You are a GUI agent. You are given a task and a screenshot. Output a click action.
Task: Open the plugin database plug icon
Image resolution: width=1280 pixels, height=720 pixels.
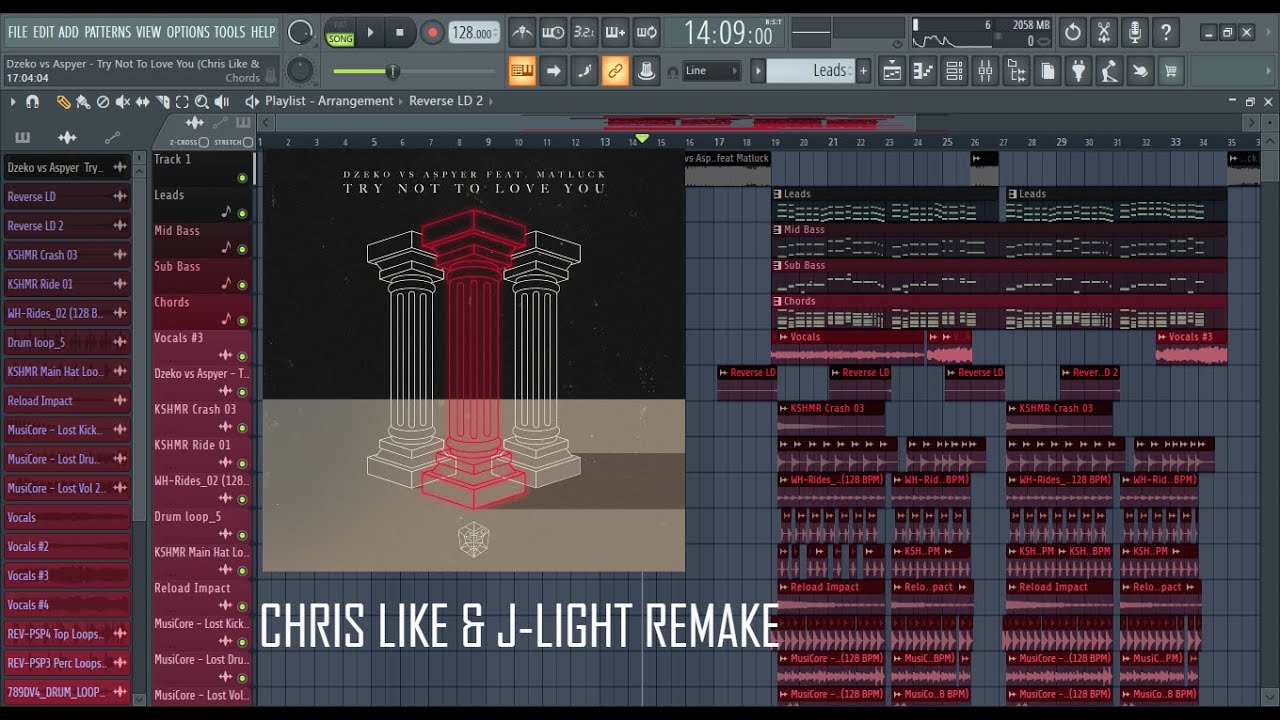[1078, 70]
